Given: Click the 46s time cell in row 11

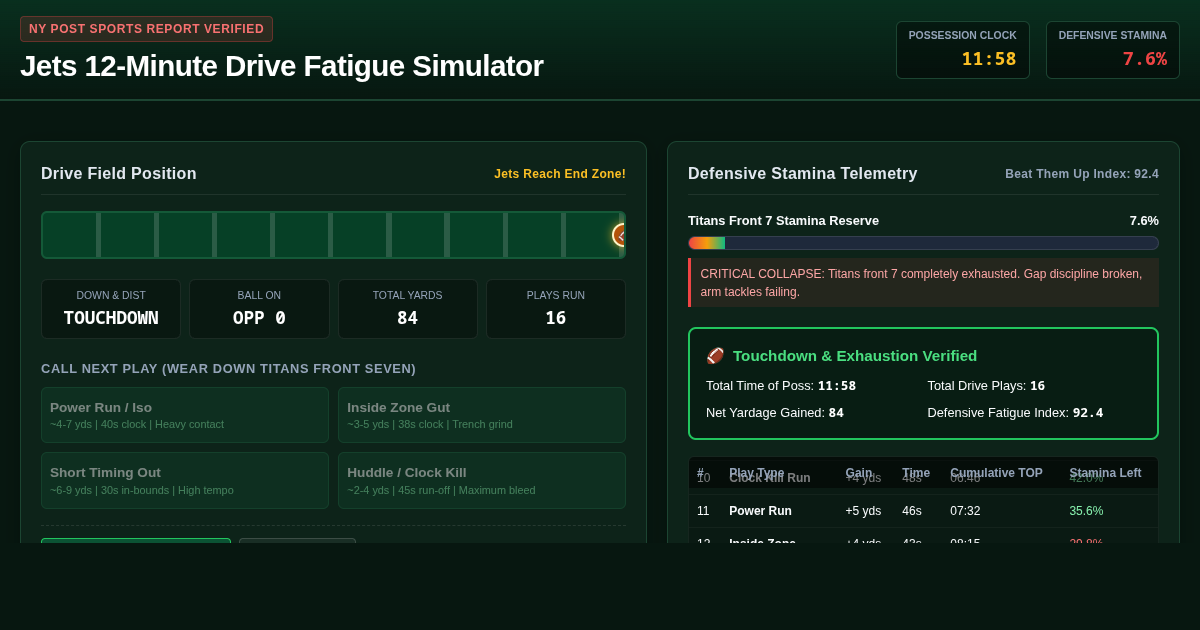Looking at the screenshot, I should [912, 511].
